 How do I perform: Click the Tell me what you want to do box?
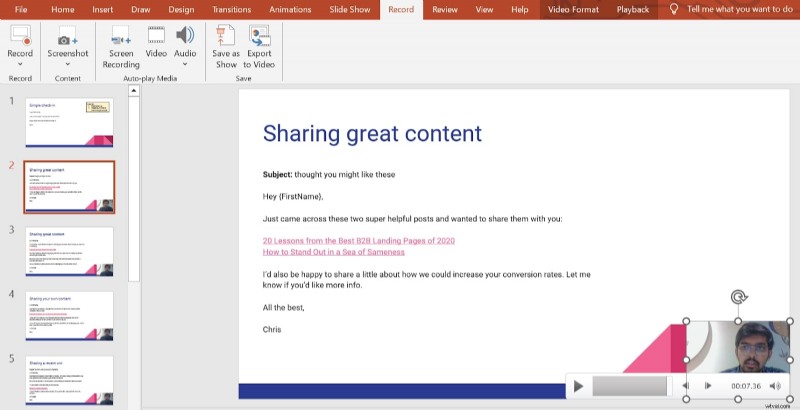coord(739,9)
